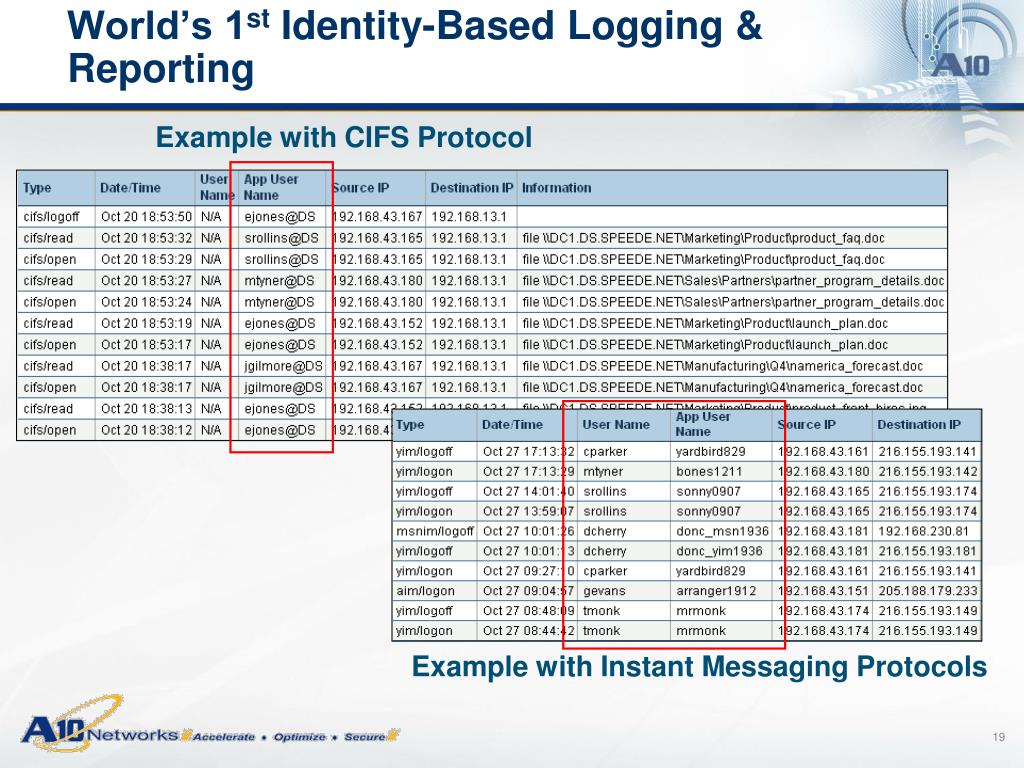This screenshot has width=1024, height=768.
Task: Select the 'Oct 27 17:13:32' timestamp
Action: [x=528, y=452]
